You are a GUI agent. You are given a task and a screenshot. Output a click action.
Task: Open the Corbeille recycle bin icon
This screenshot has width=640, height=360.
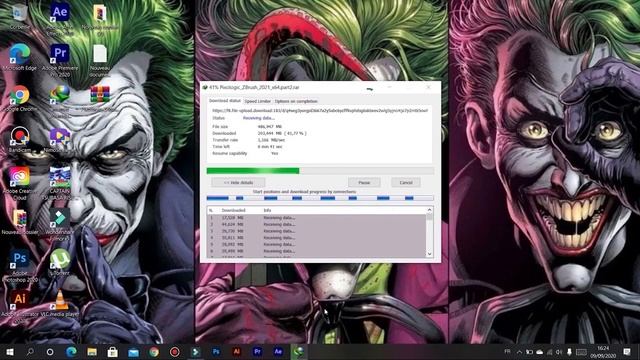coord(19,17)
